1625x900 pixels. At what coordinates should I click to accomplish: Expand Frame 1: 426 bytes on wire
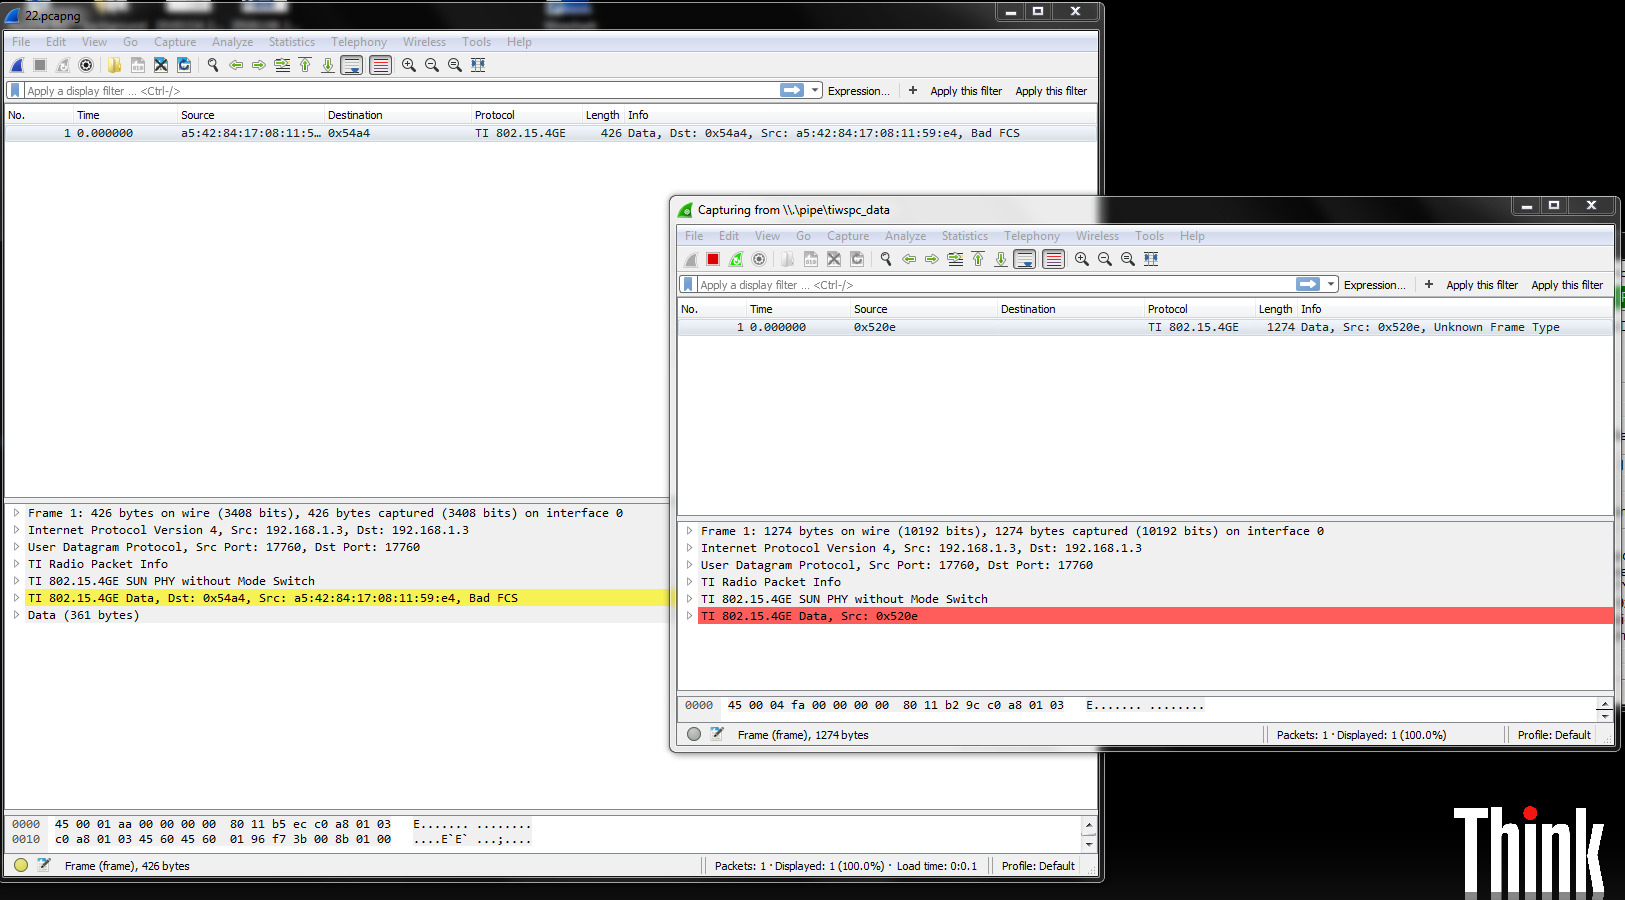coord(17,513)
